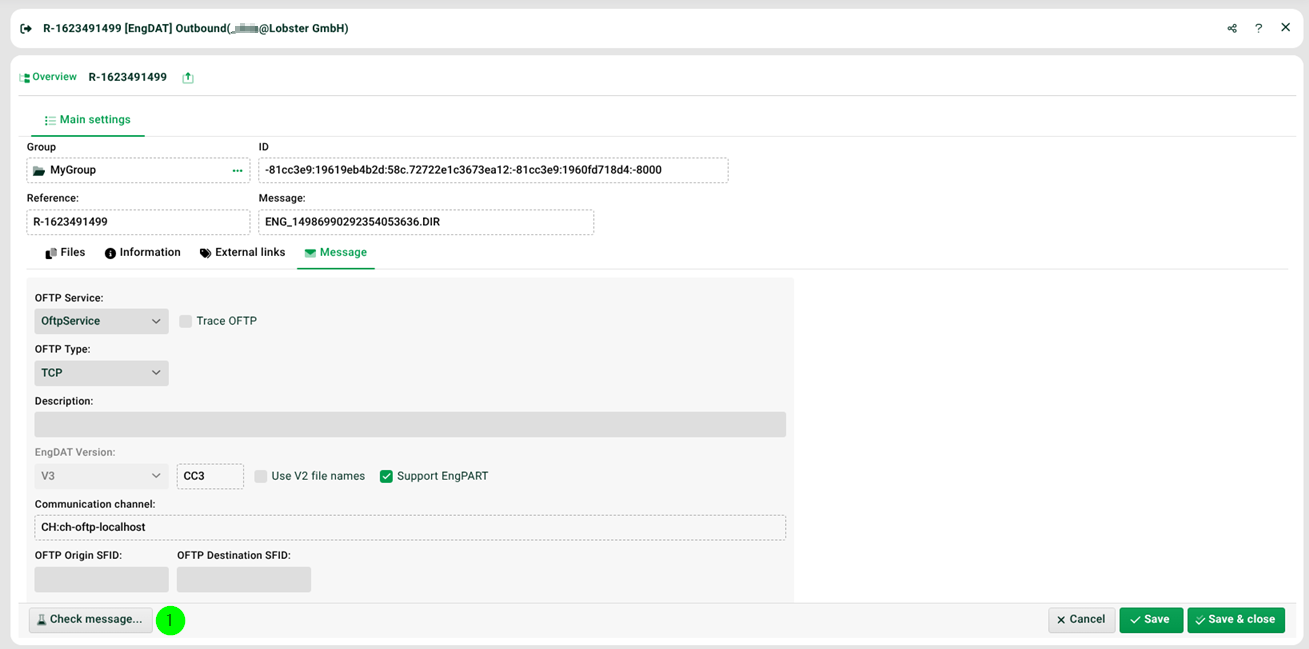The image size is (1309, 649).
Task: Switch to the Information tab
Action: [x=142, y=253]
